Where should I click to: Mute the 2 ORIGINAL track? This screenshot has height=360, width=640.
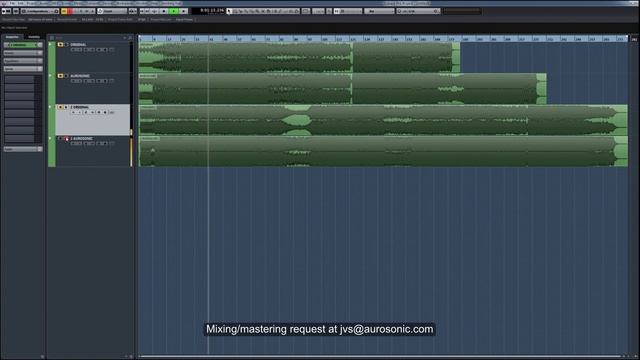(60, 107)
